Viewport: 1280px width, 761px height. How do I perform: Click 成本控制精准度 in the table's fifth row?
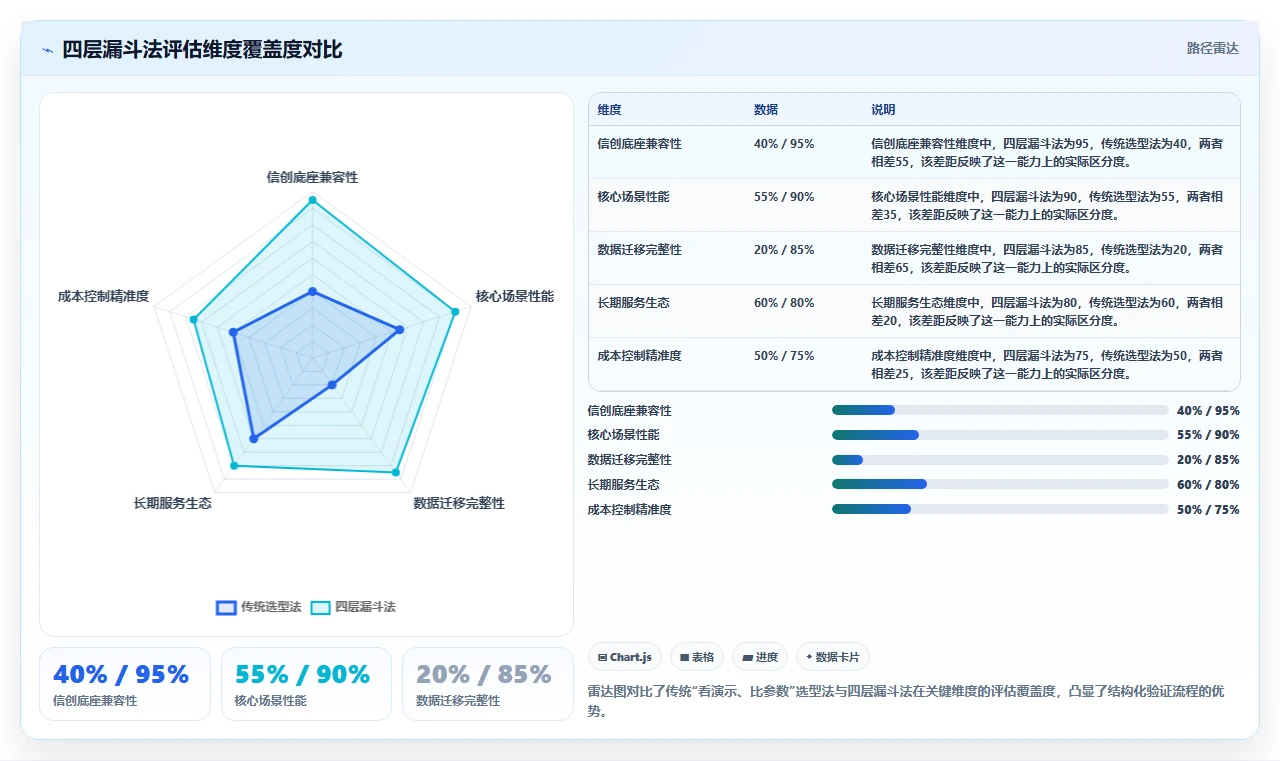click(639, 356)
